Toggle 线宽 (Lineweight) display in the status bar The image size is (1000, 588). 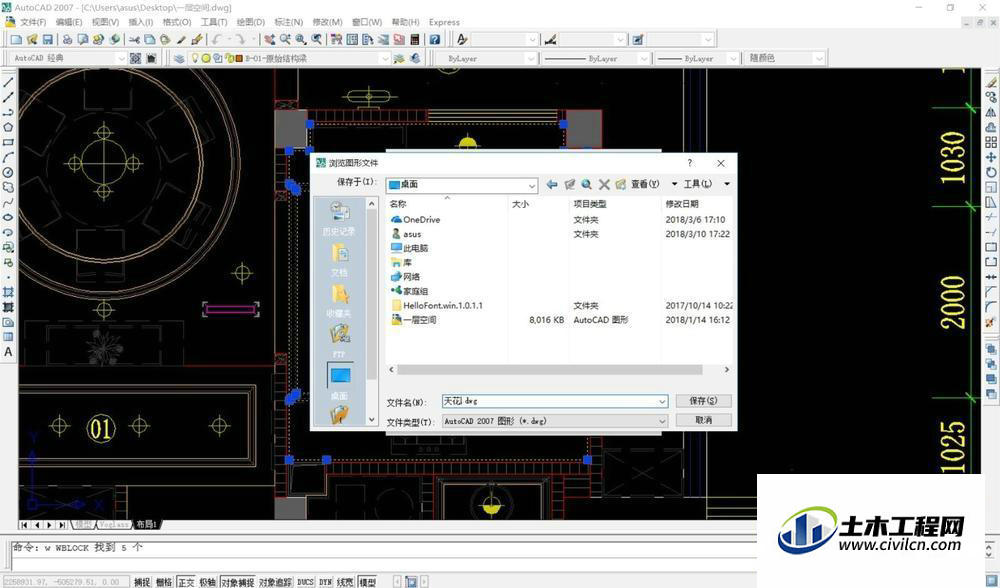tap(345, 582)
